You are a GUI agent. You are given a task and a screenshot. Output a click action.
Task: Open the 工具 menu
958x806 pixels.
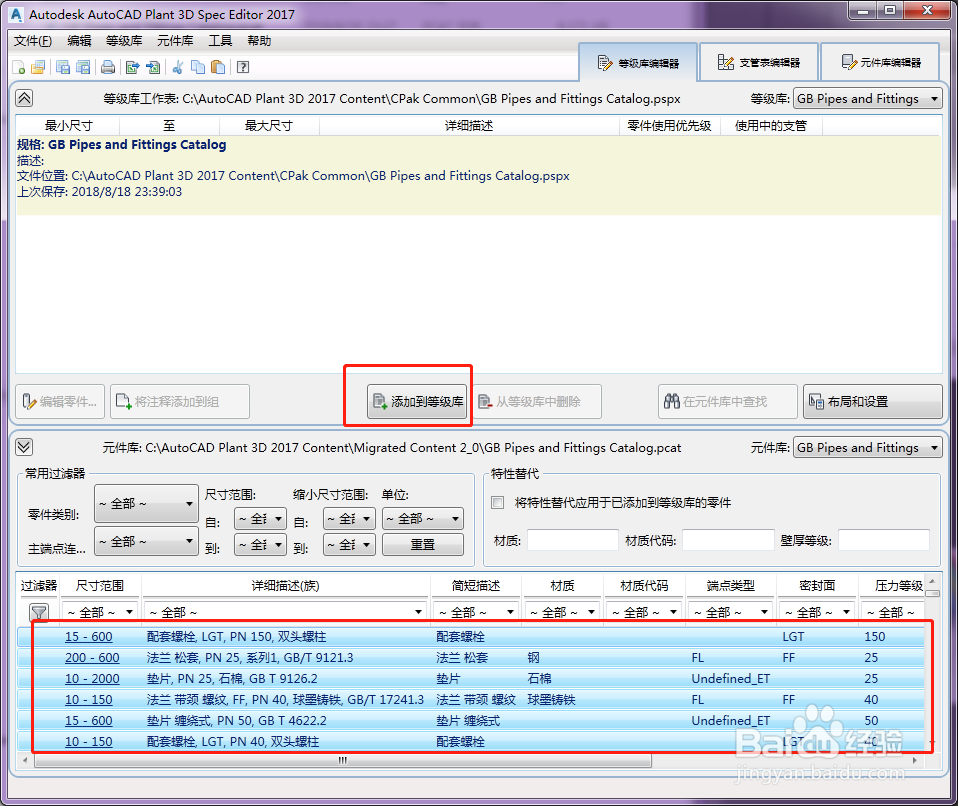point(221,41)
